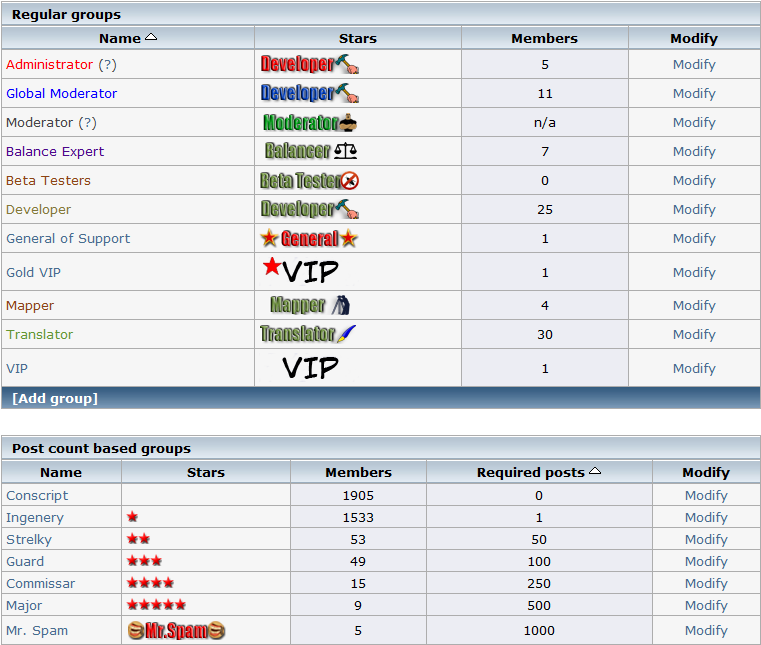Image resolution: width=761 pixels, height=645 pixels.
Task: Click the required posts value 250
Action: tap(539, 583)
